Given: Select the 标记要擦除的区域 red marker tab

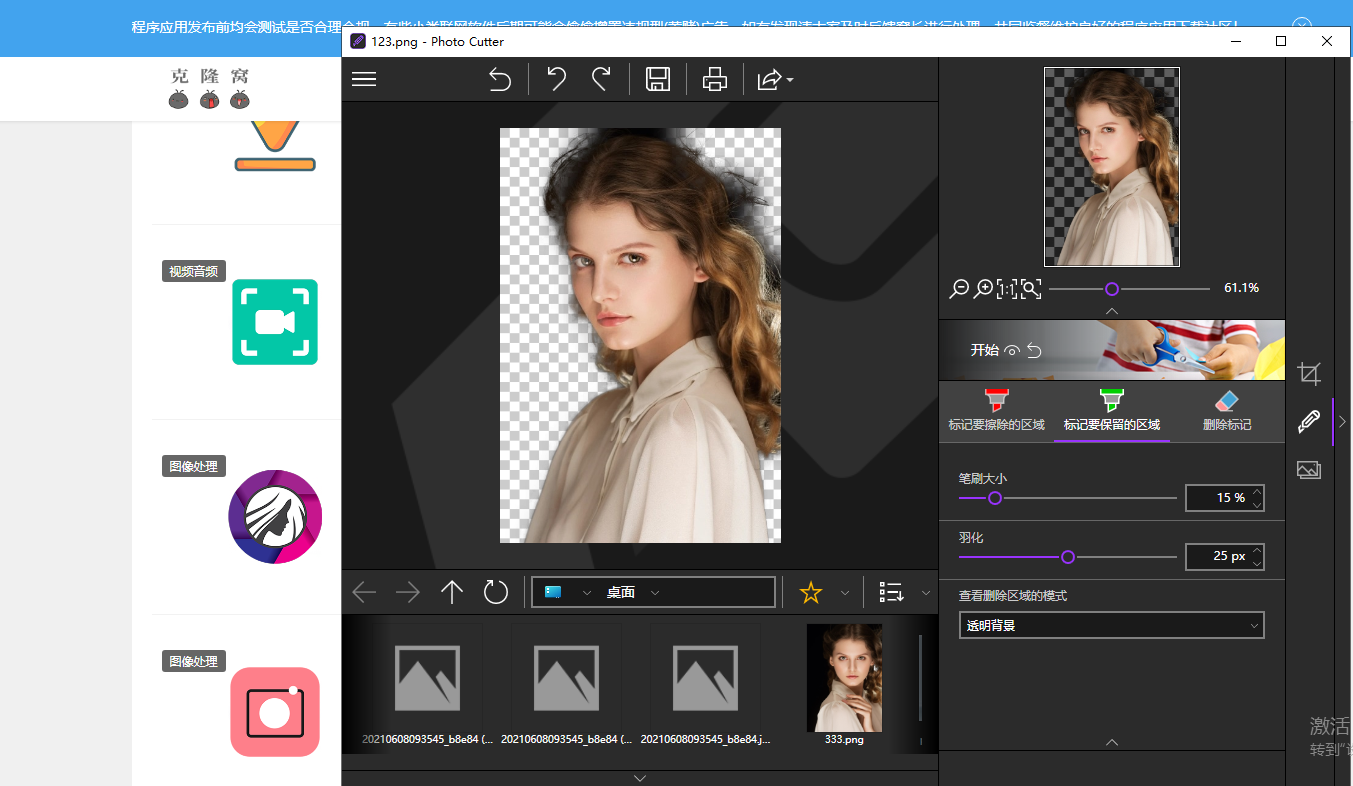Looking at the screenshot, I should click(996, 411).
